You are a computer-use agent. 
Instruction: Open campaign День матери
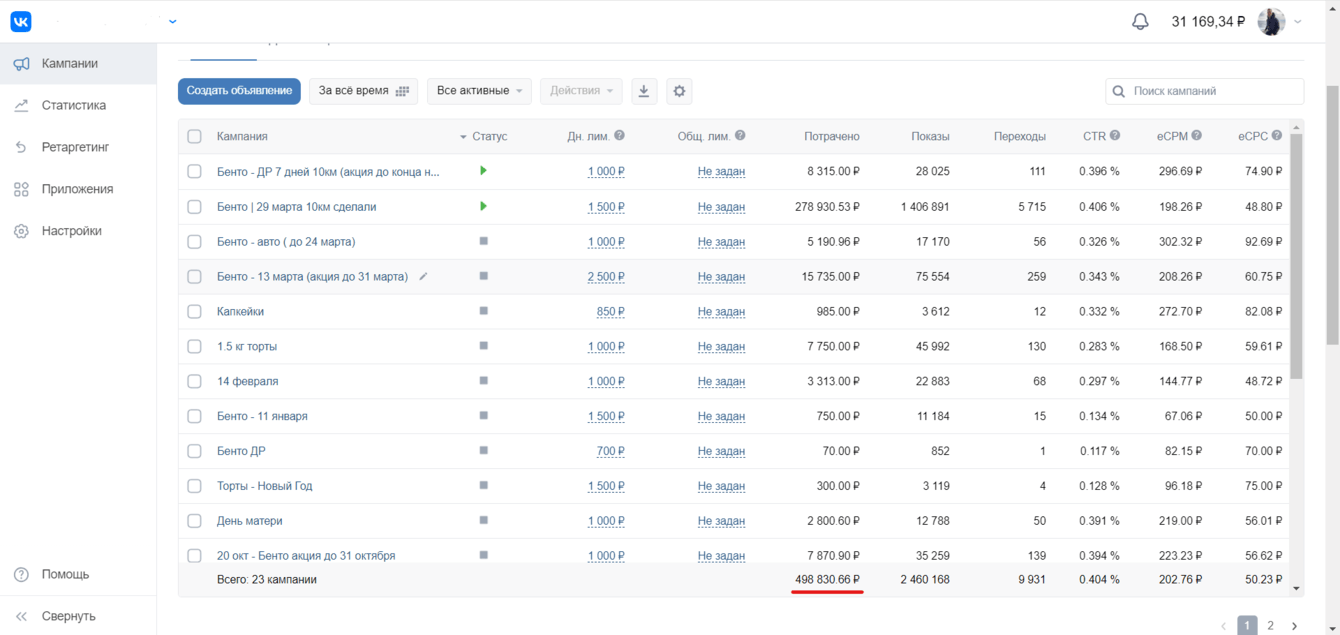(x=250, y=521)
